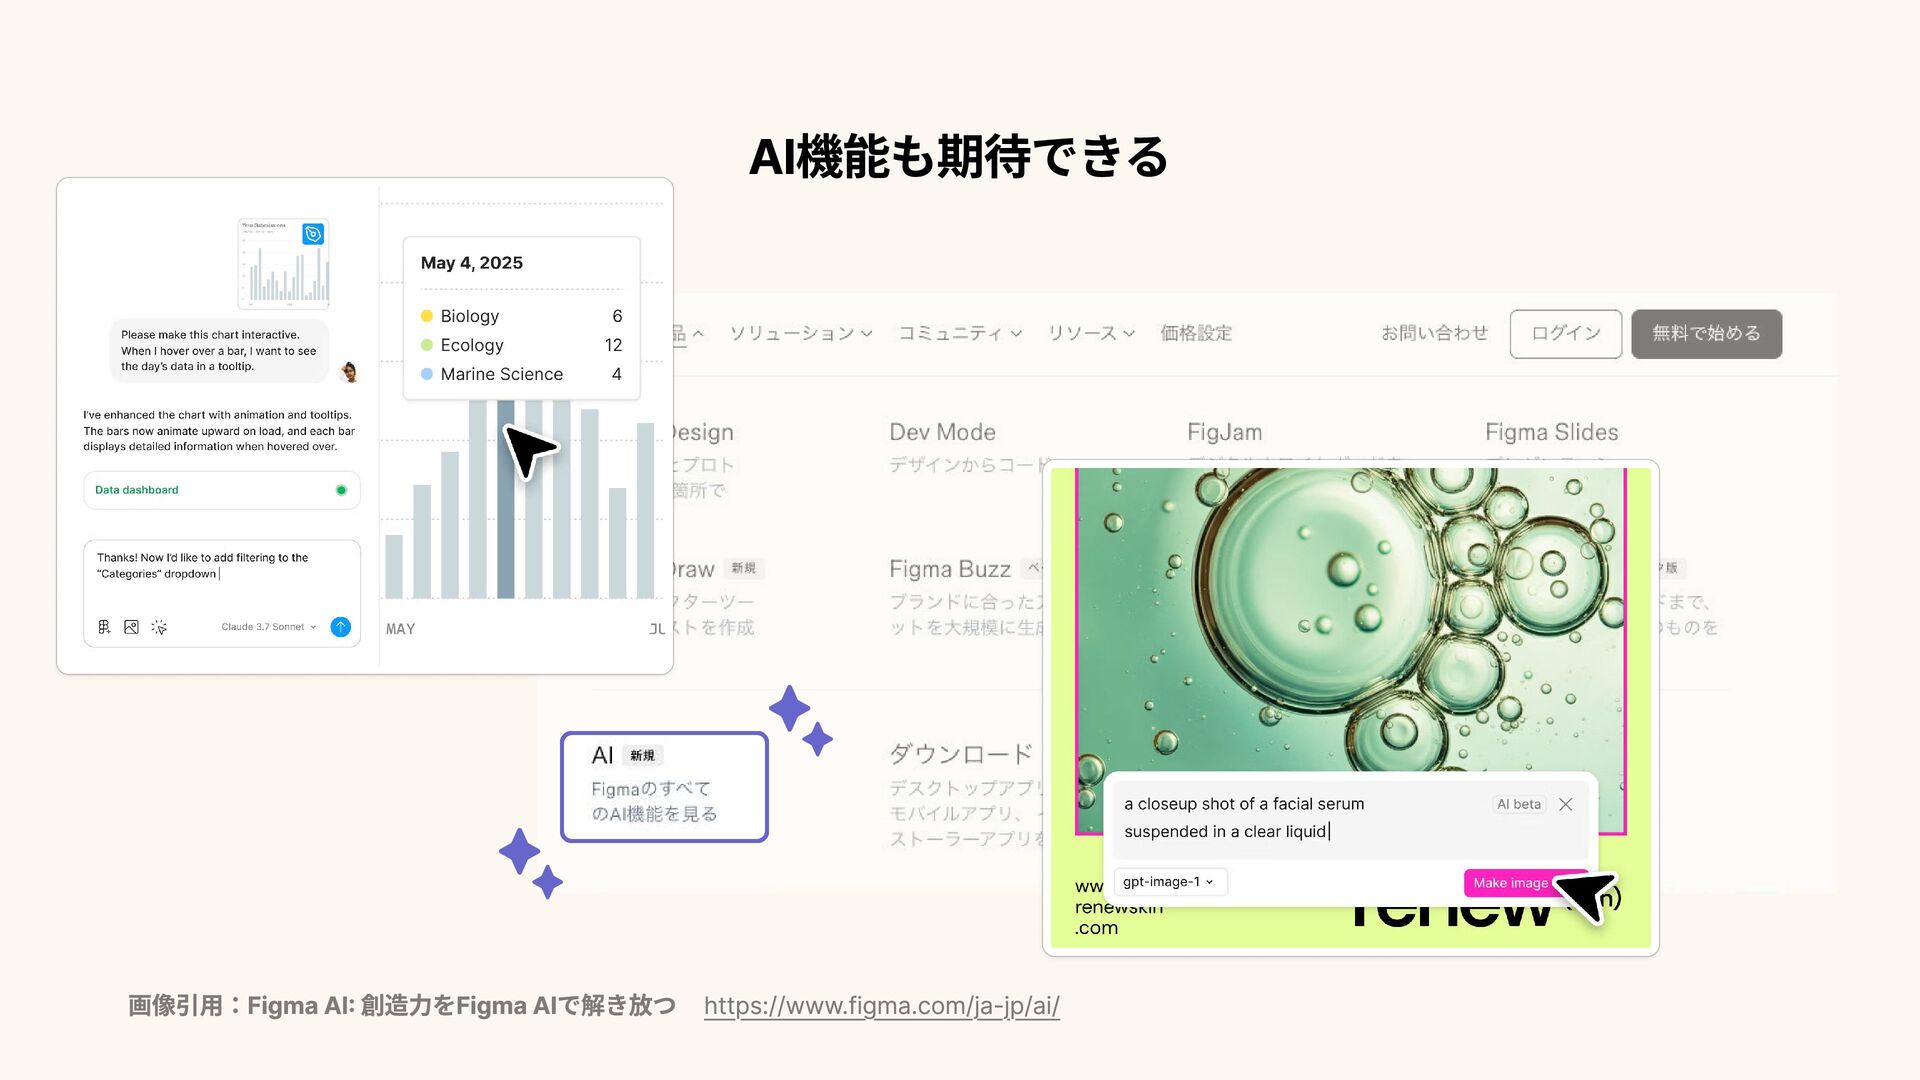Close the AI image prompt popup
The height and width of the screenshot is (1080, 1920).
pyautogui.click(x=1566, y=804)
